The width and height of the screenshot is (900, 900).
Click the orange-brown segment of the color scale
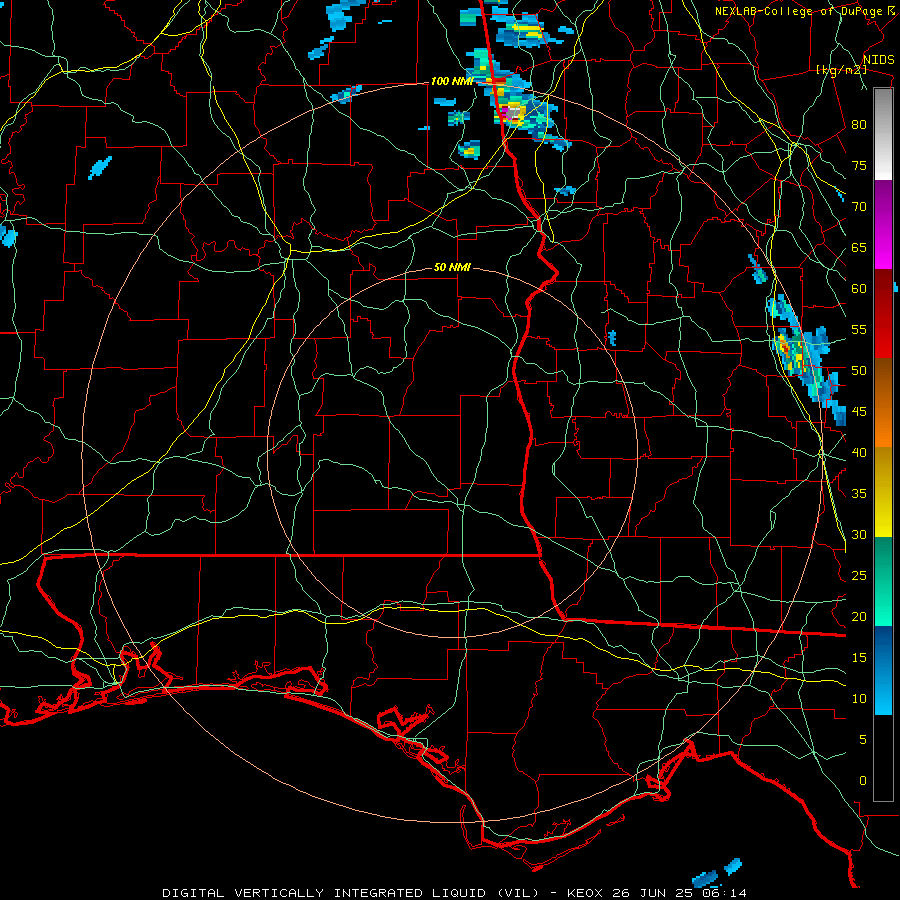883,404
